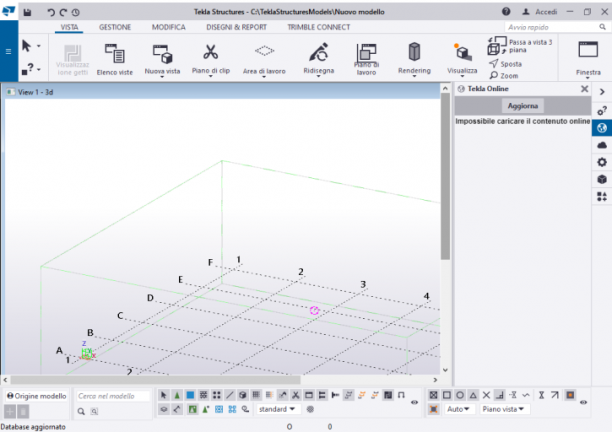Screen dimensions: 612x432
Task: Open the undo history clock icon
Action: coord(76,12)
